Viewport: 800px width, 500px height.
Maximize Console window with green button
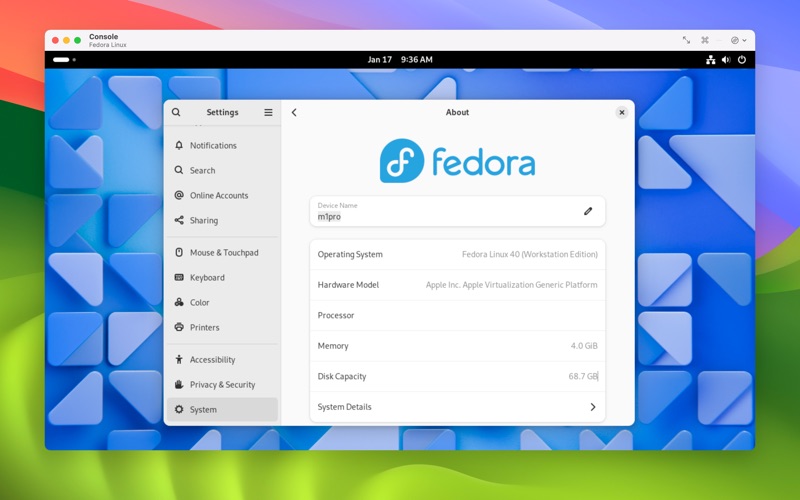tap(78, 40)
